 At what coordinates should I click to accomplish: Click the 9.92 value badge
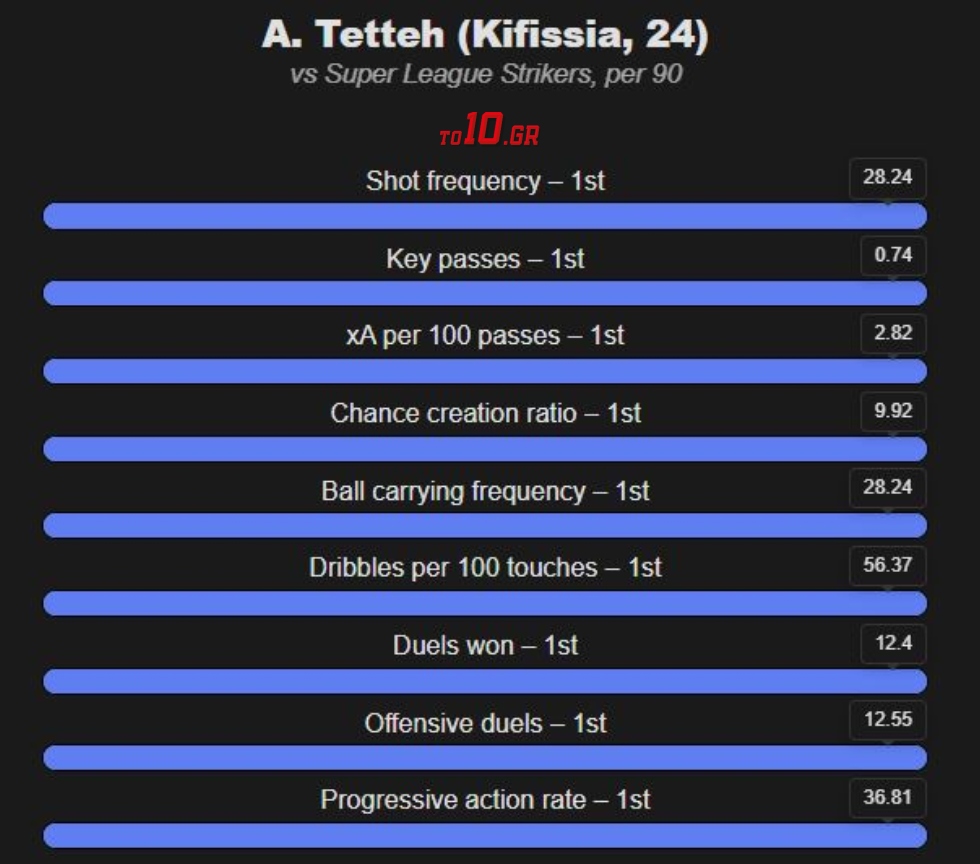[x=893, y=411]
